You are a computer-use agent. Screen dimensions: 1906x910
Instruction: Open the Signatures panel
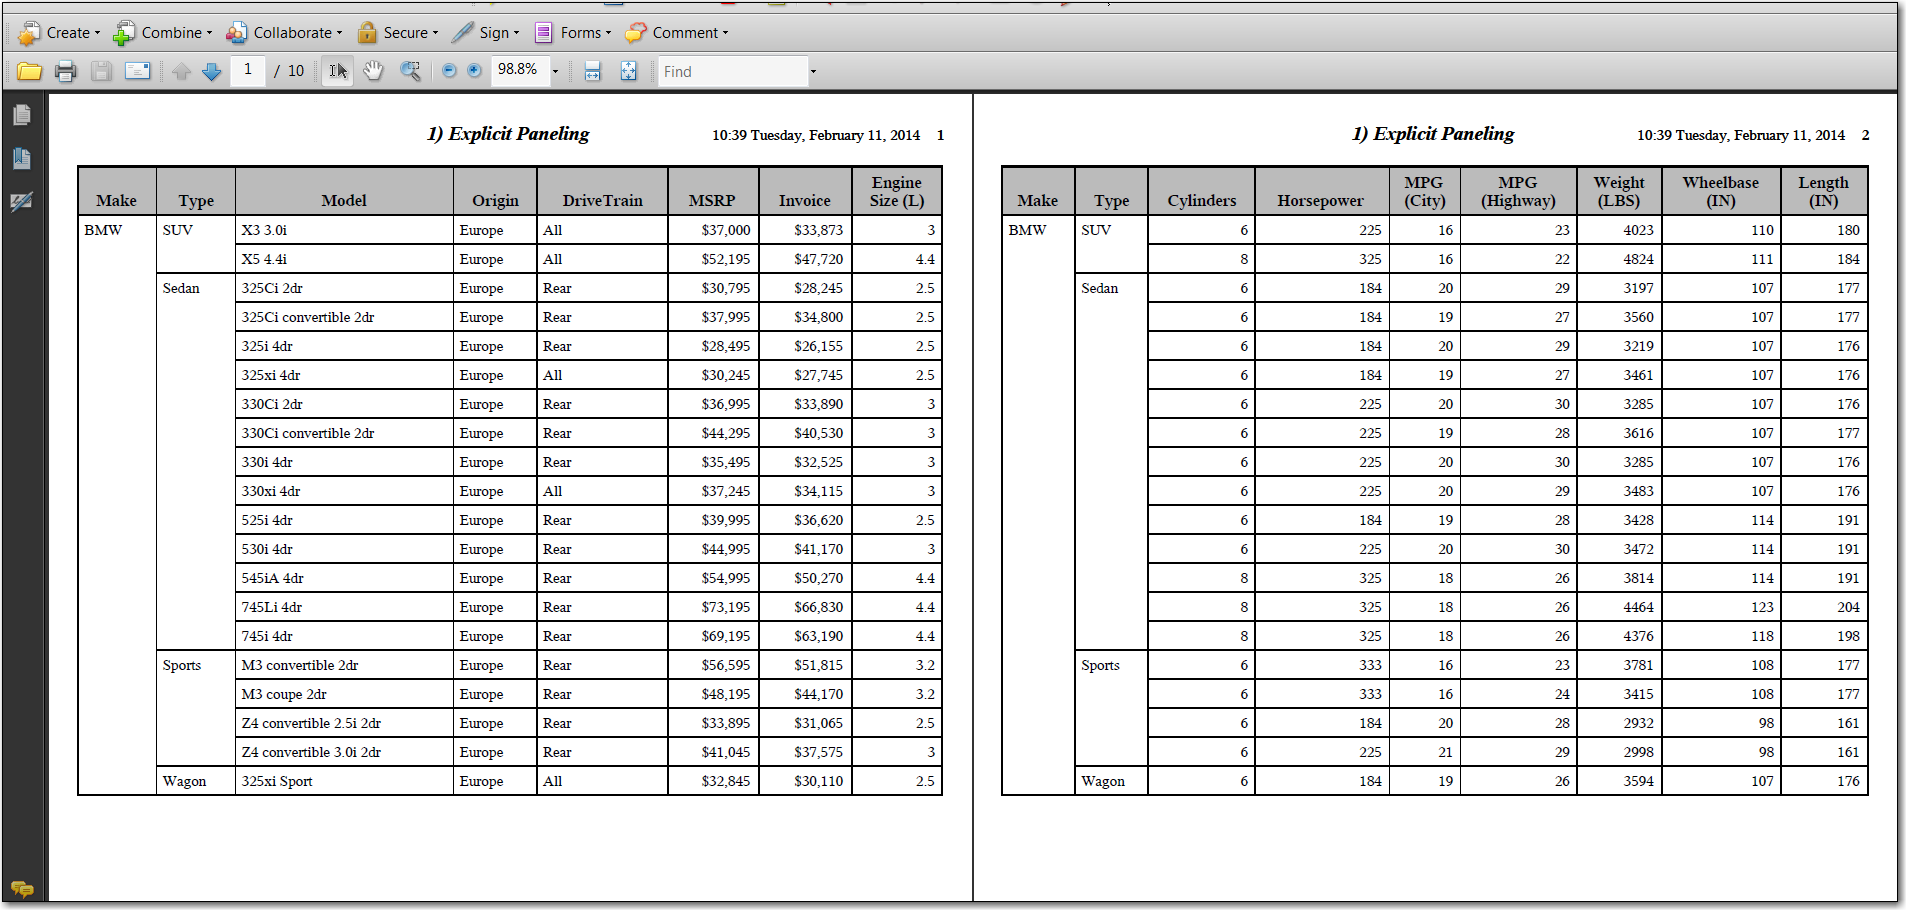click(22, 201)
